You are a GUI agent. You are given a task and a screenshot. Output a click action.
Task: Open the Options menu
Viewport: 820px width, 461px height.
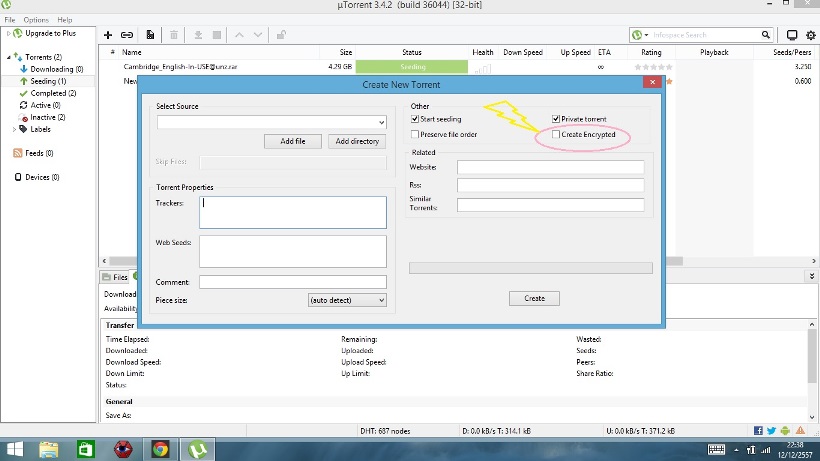[x=36, y=20]
